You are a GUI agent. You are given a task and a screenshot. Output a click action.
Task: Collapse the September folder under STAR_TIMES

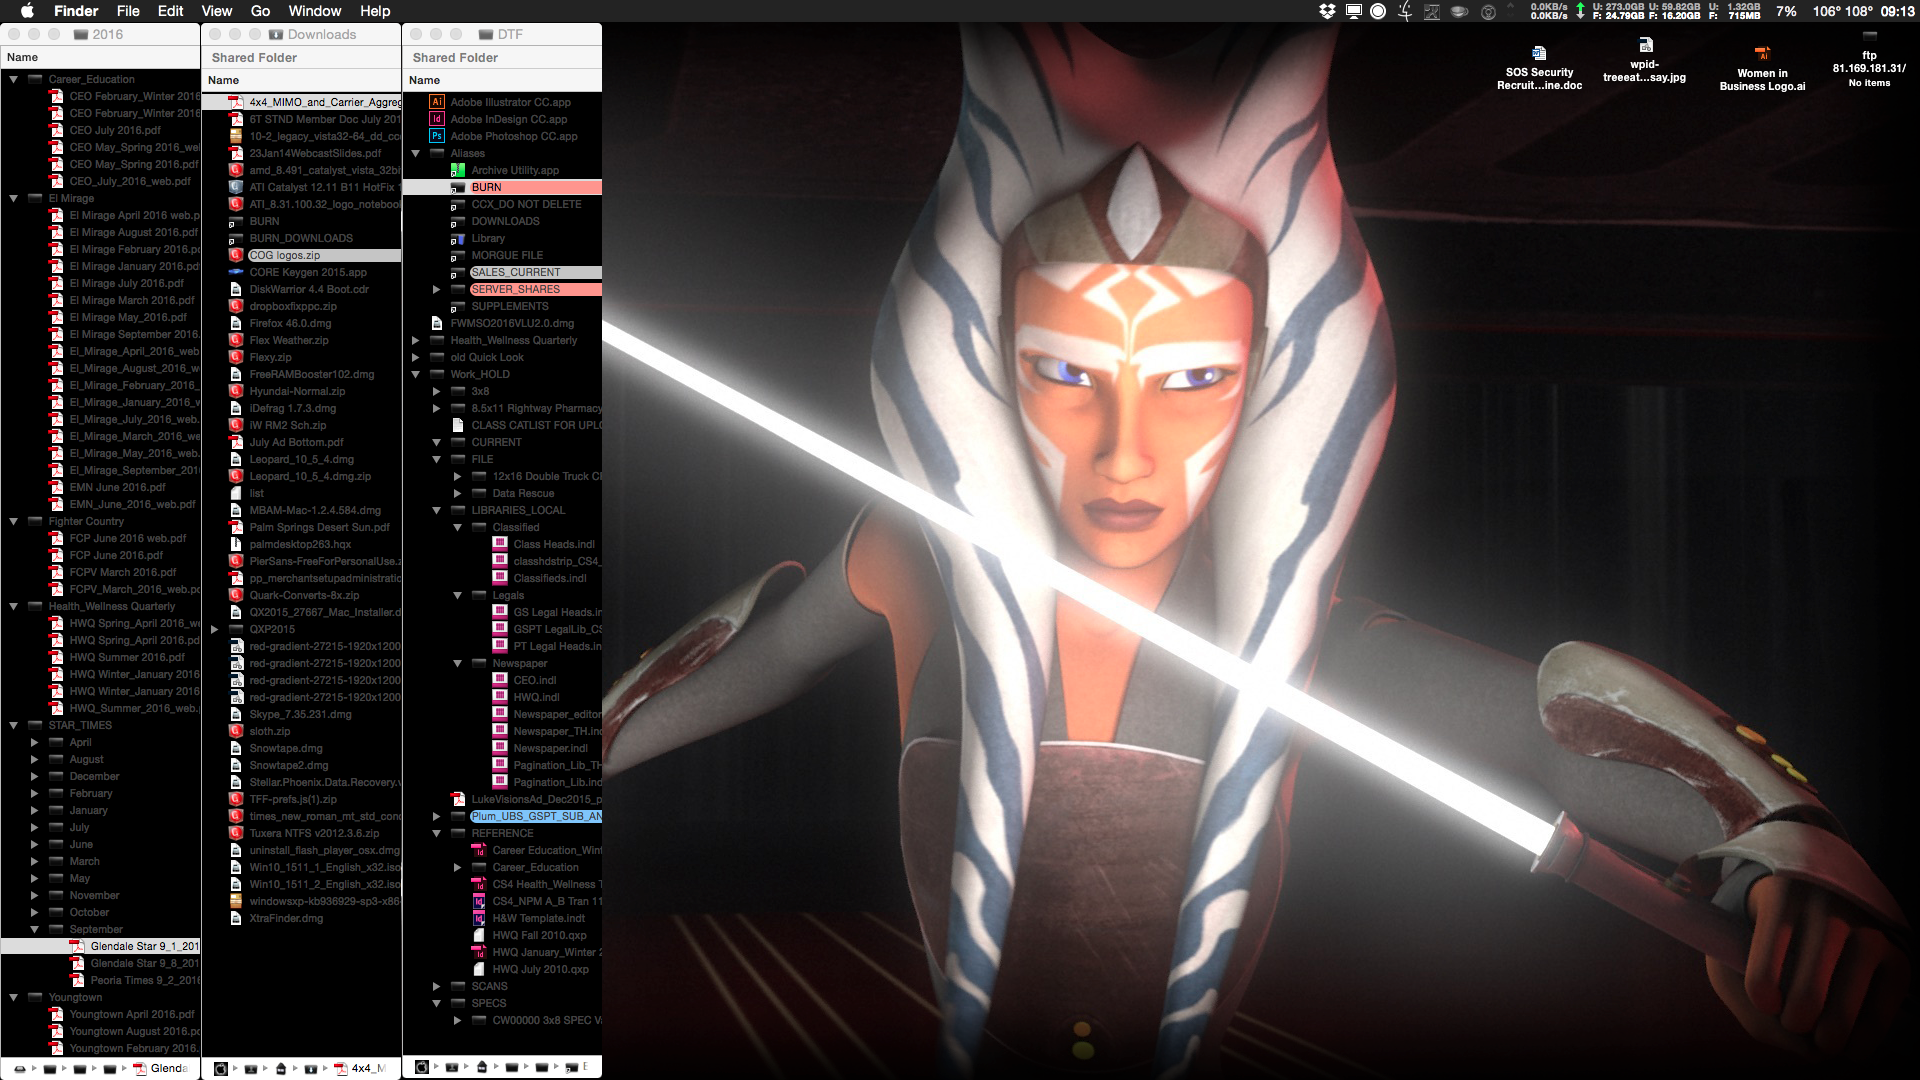[35, 929]
